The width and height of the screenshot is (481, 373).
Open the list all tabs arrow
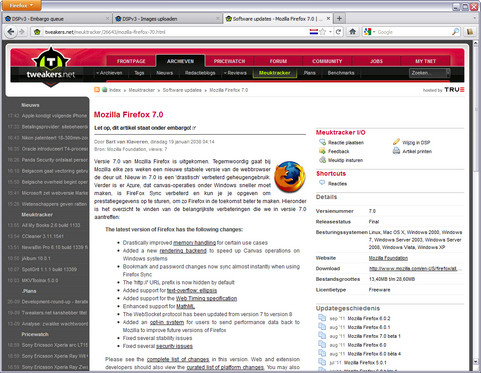[475, 19]
